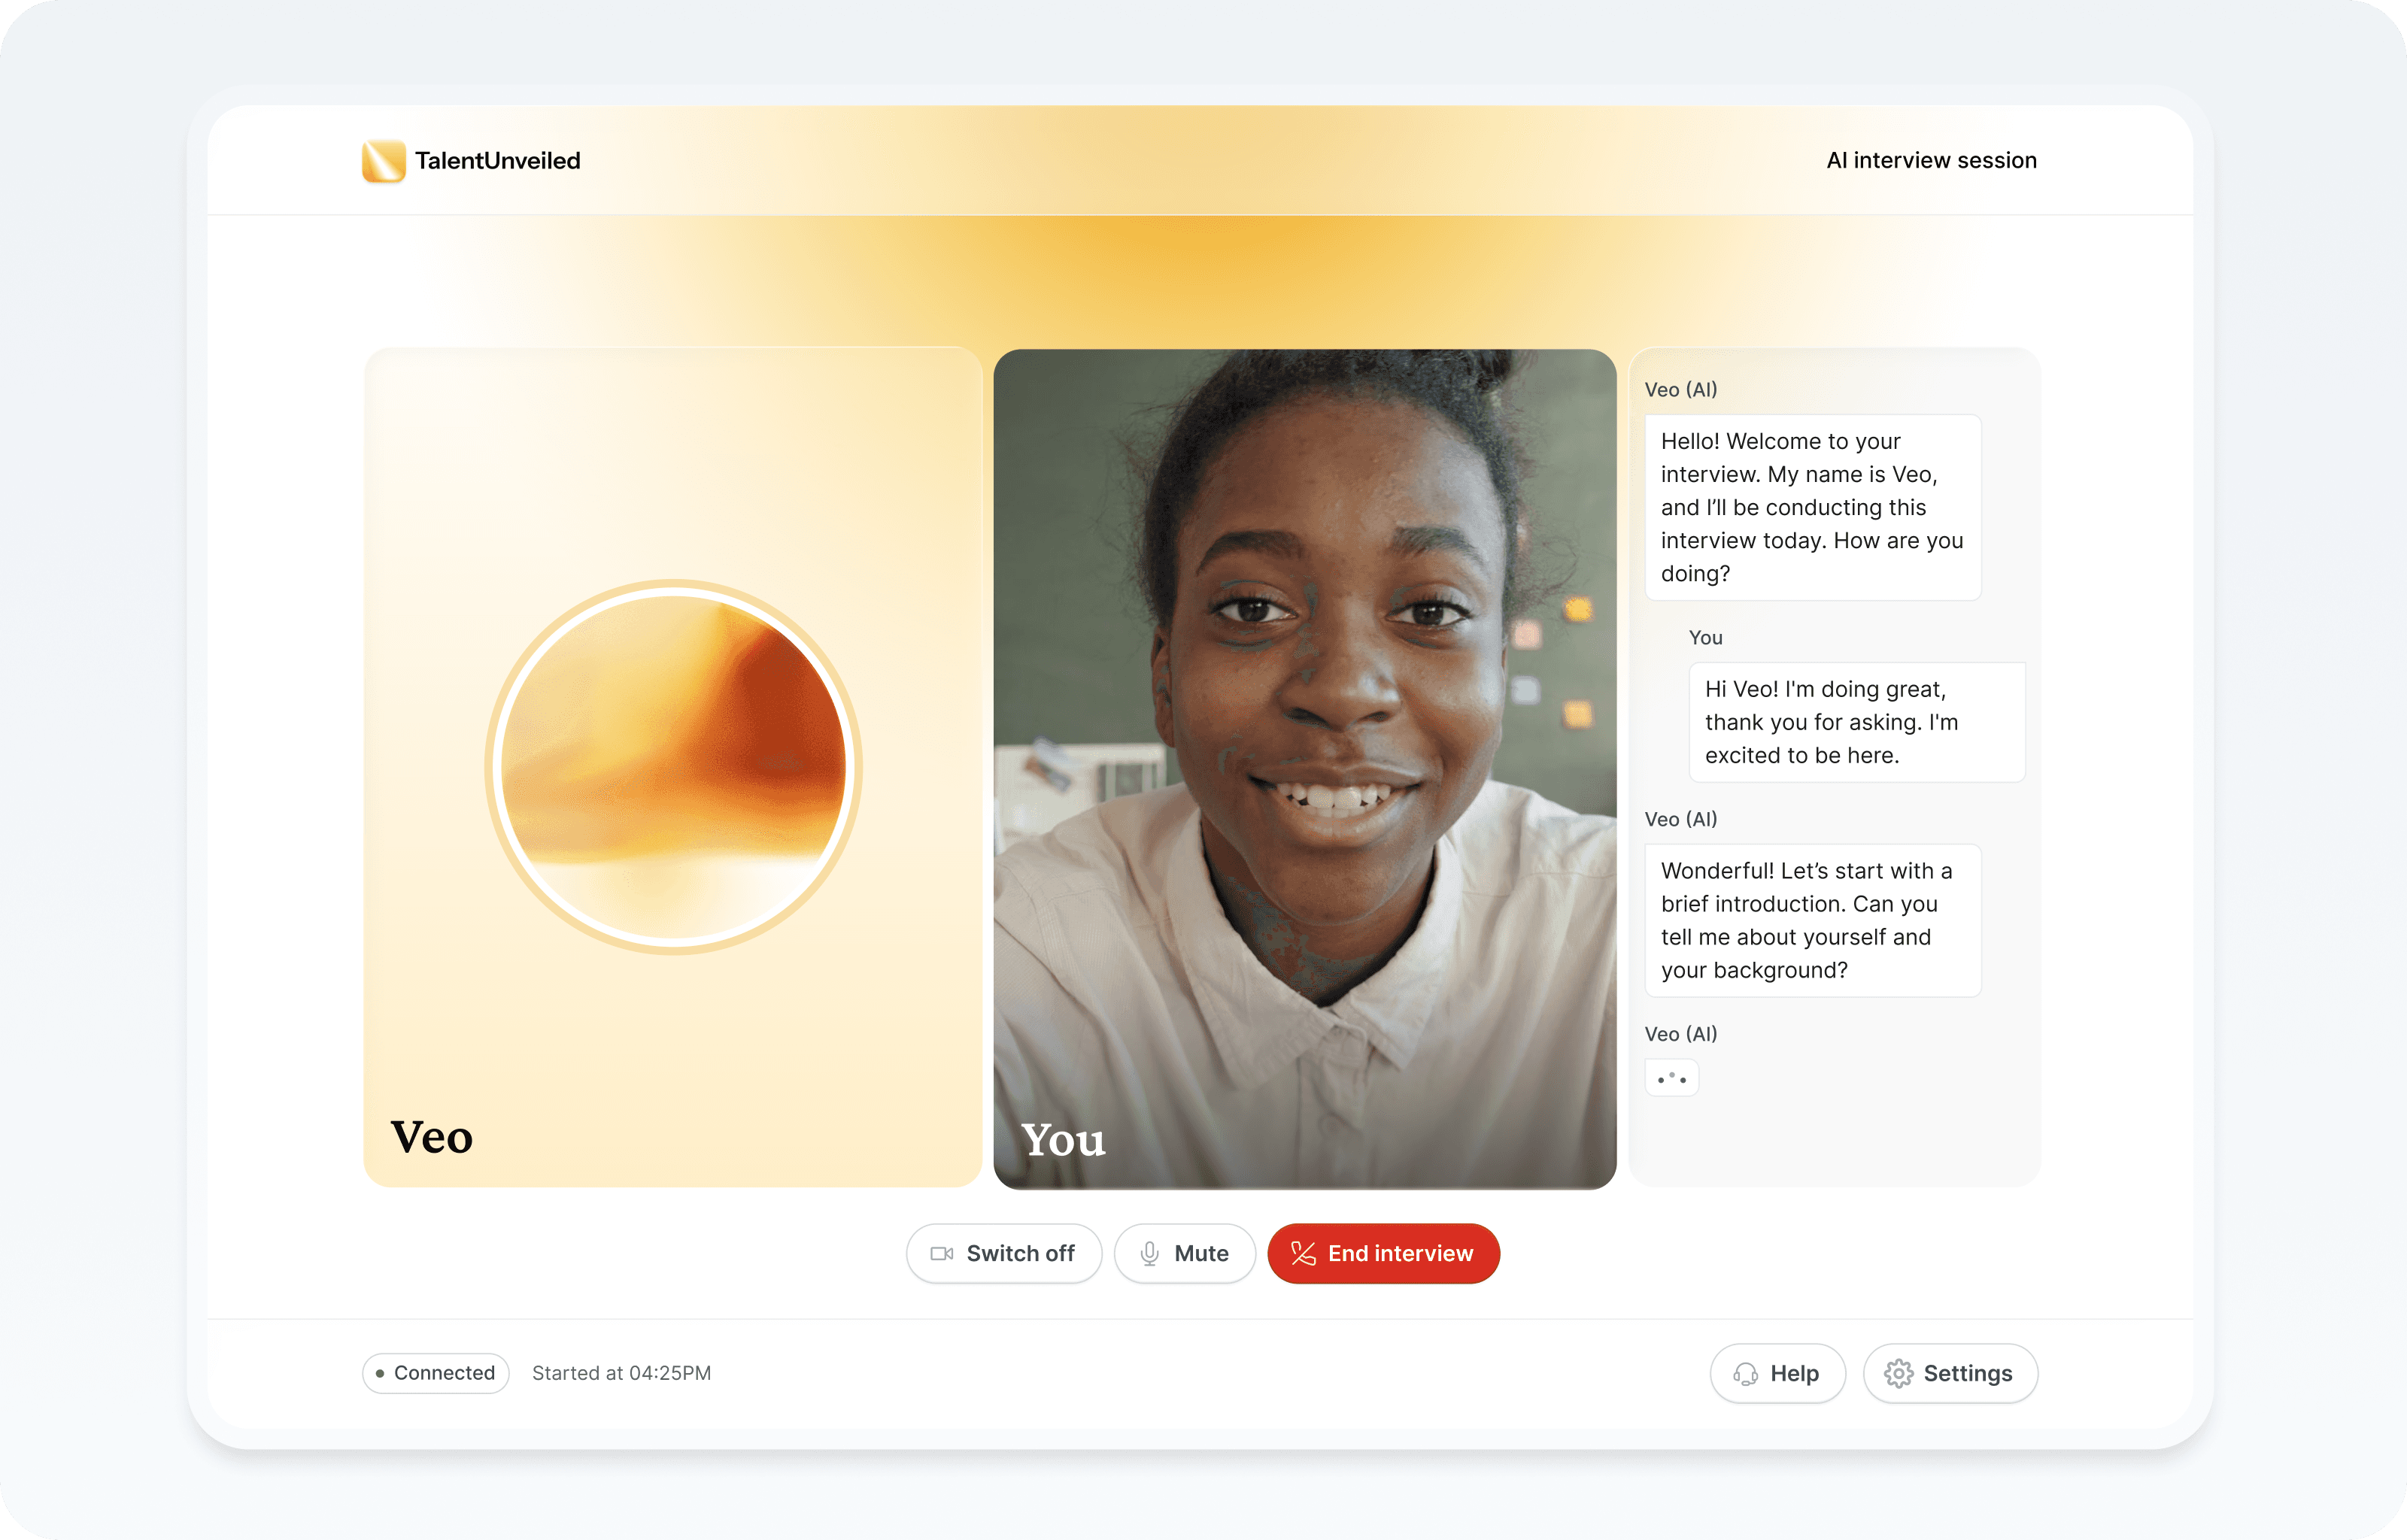Click the Connected status dot

[x=380, y=1374]
